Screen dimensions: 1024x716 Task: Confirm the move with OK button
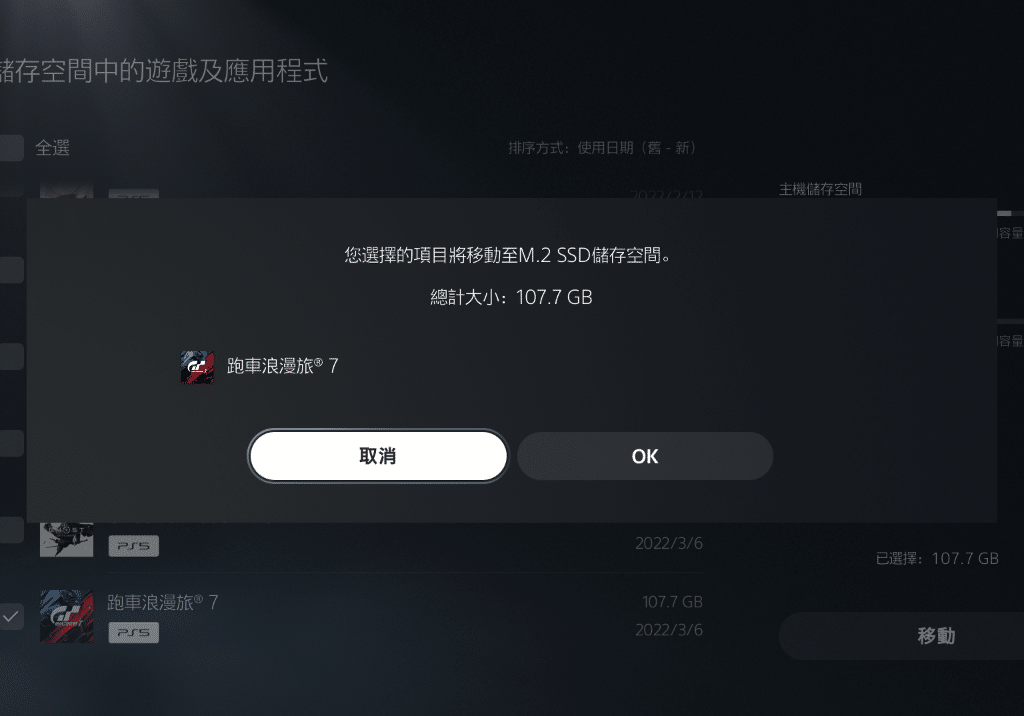(x=645, y=456)
